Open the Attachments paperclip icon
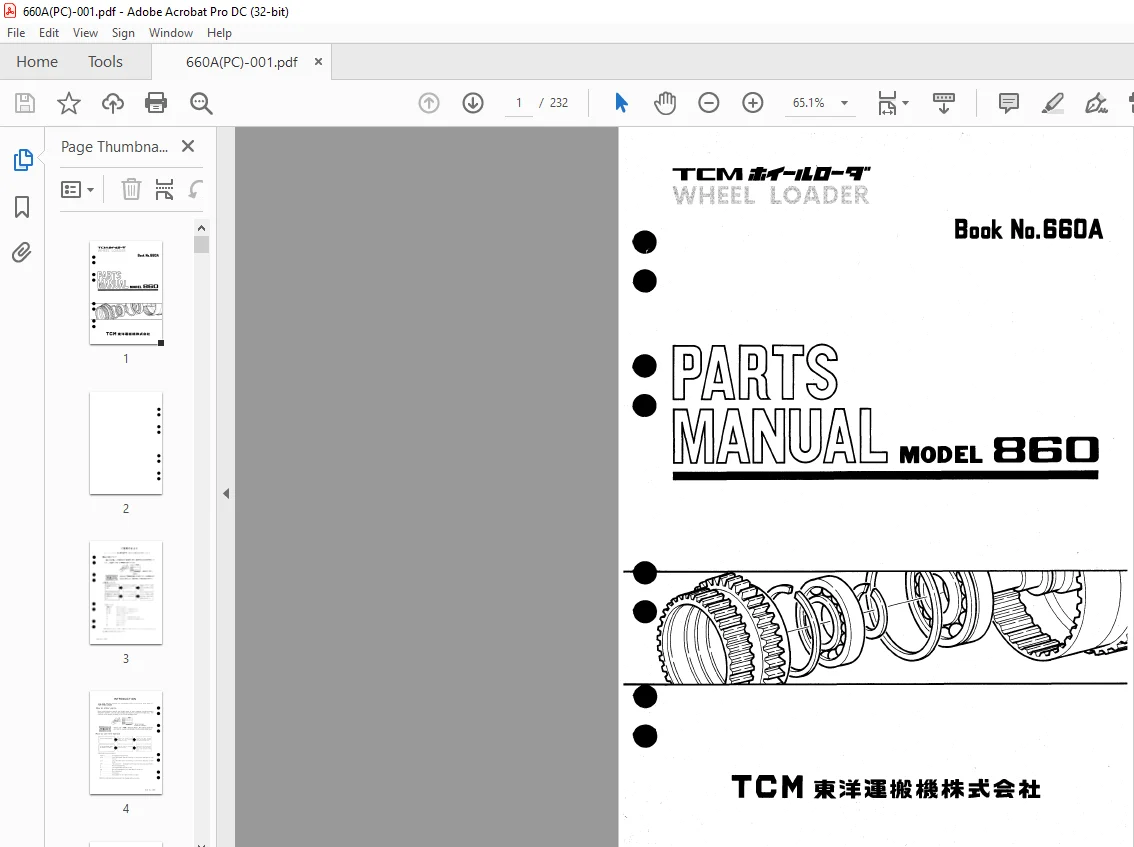Screen dimensions: 1134x847 pos(22,252)
